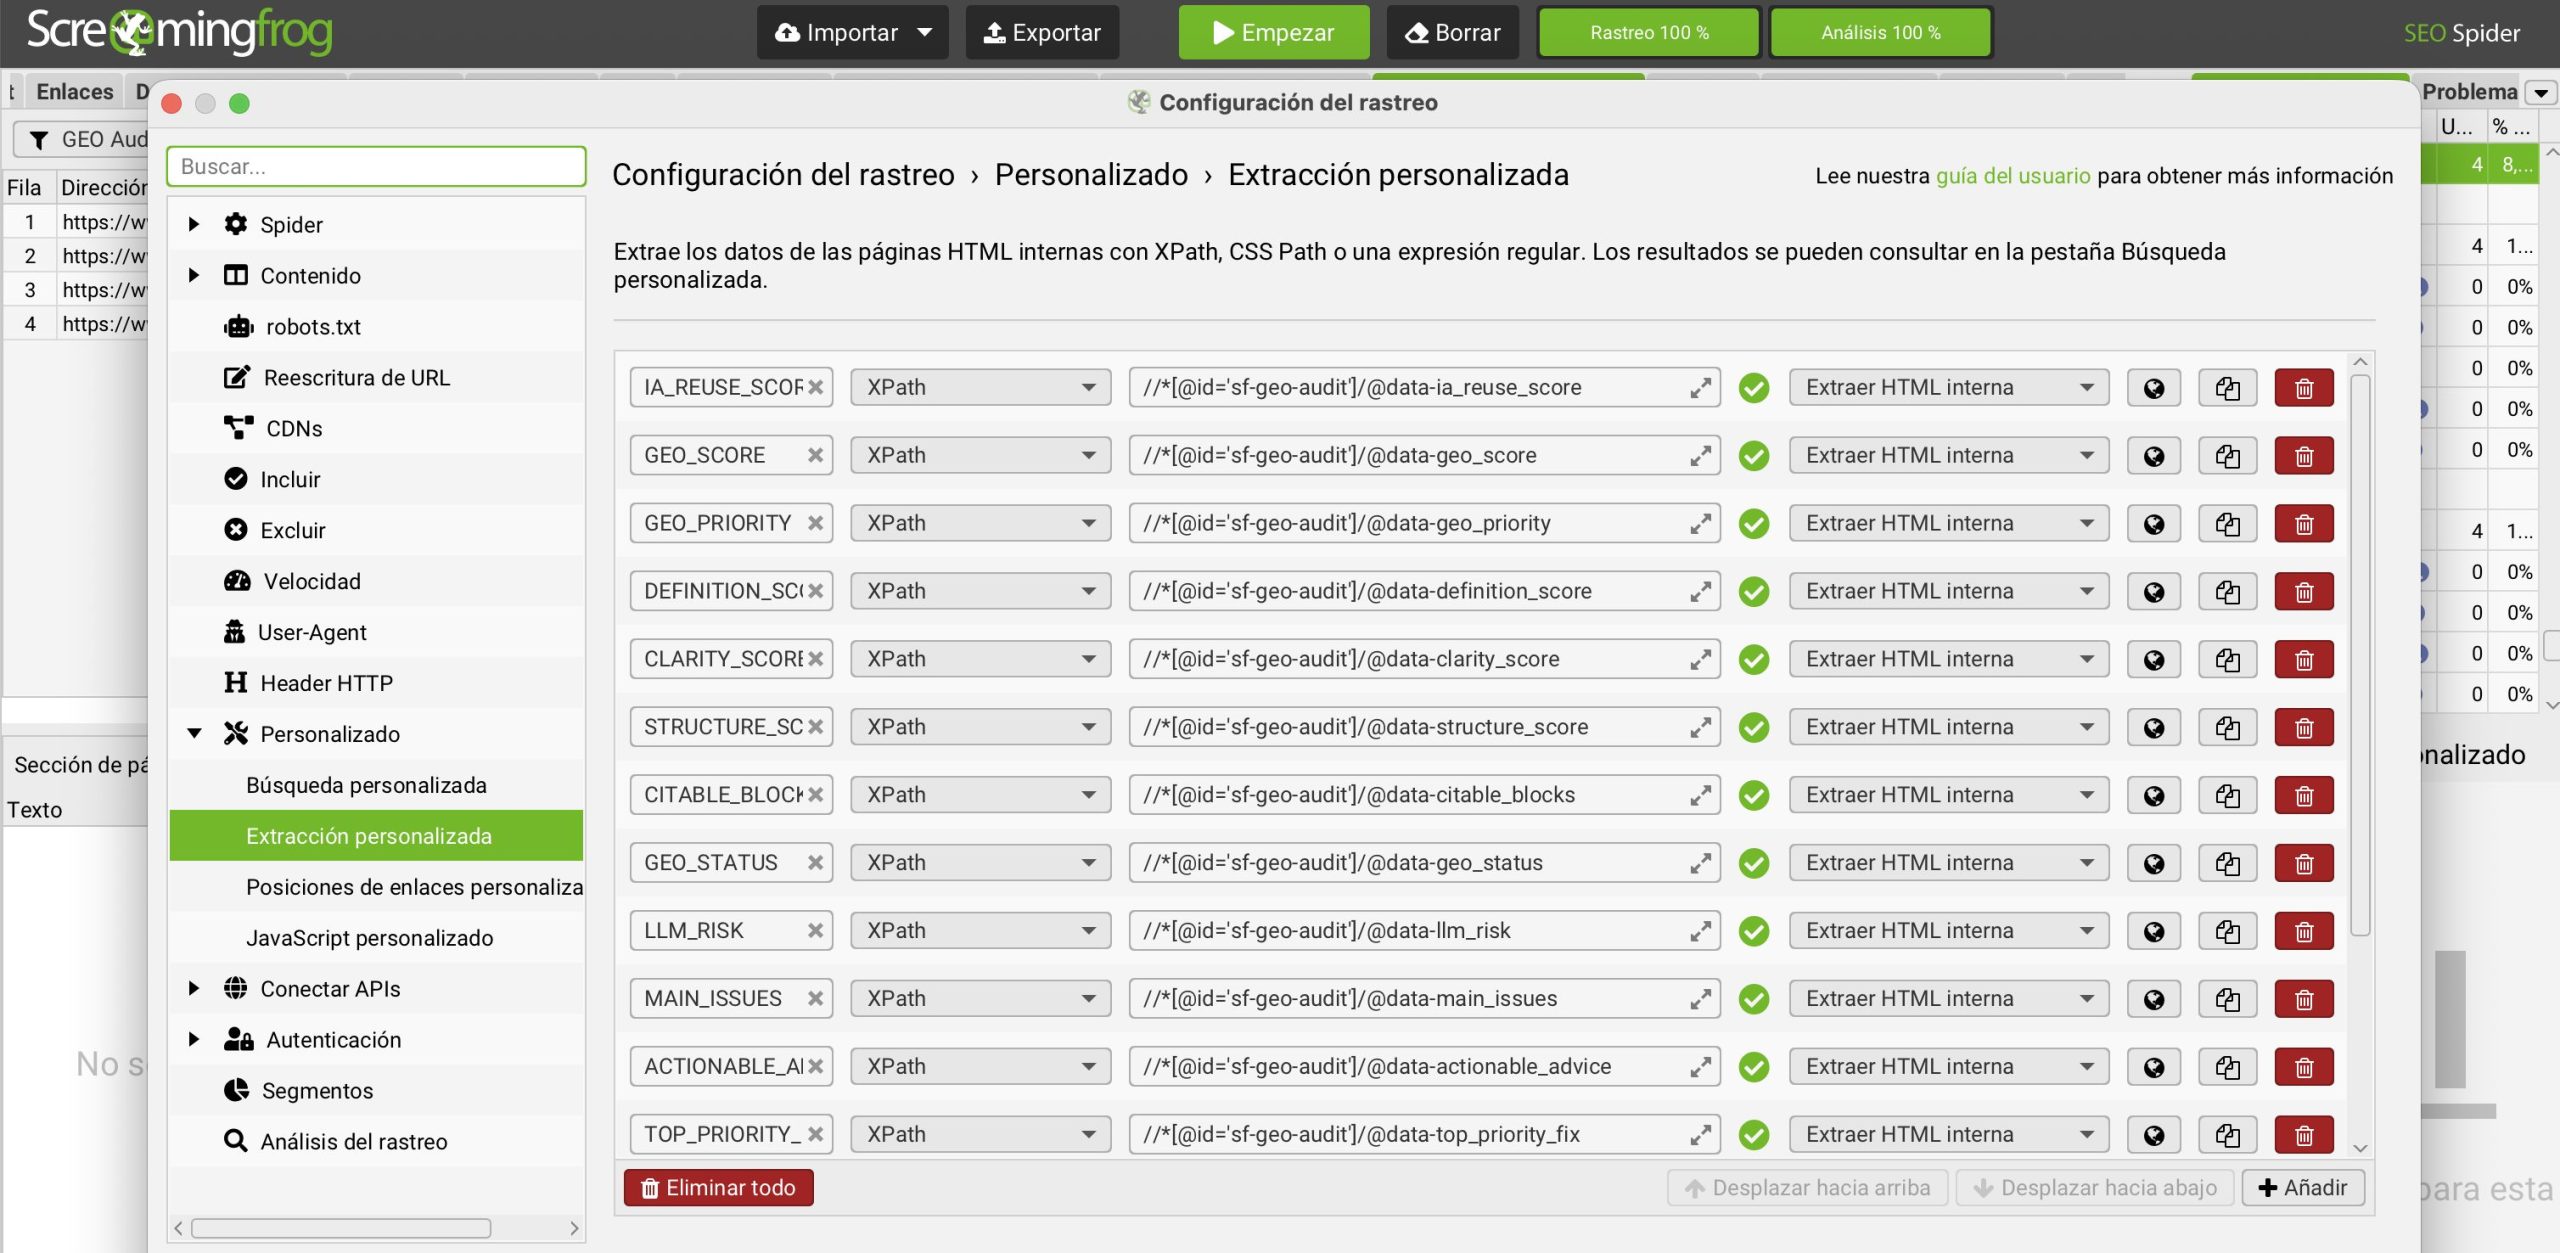
Task: Open the 'guía del usuario' link
Action: pos(2012,176)
